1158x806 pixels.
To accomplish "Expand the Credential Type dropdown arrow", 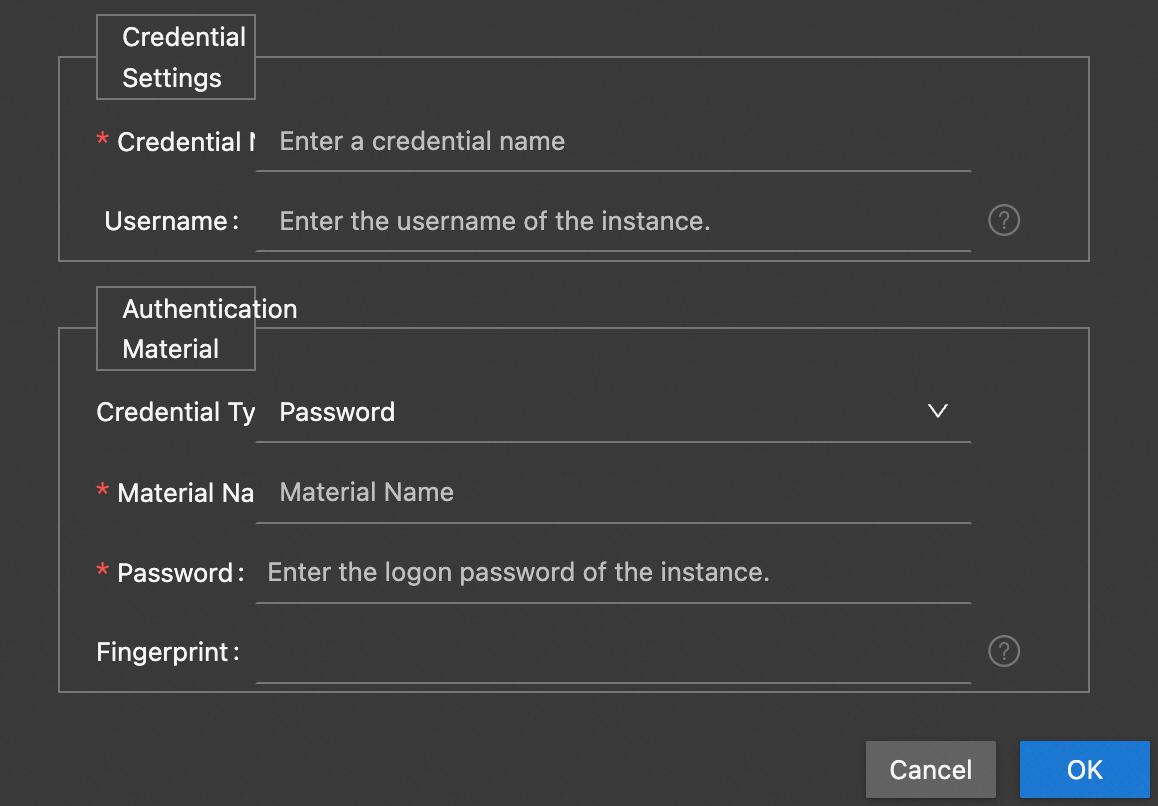I will click(x=937, y=411).
